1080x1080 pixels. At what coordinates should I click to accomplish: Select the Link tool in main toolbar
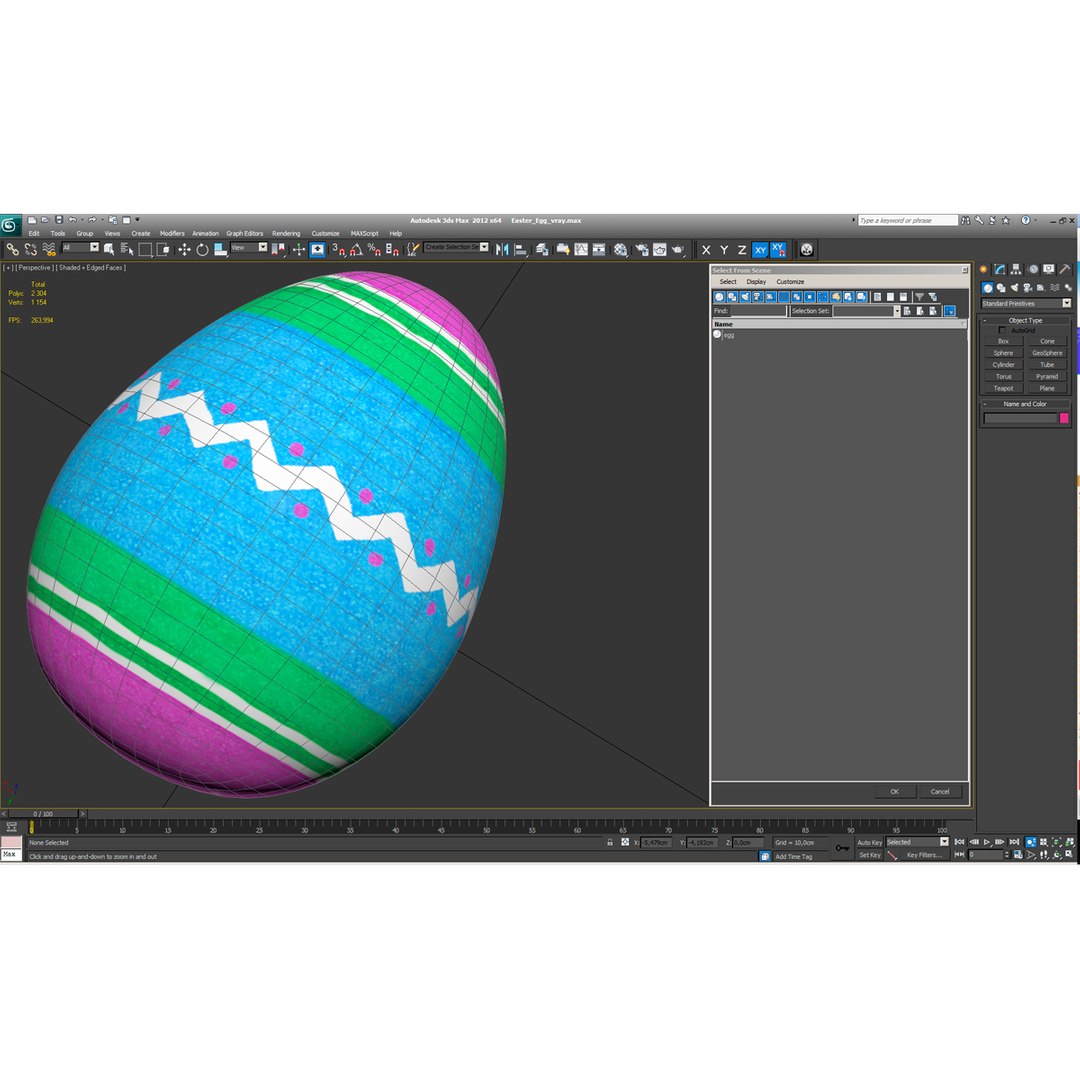(x=12, y=249)
